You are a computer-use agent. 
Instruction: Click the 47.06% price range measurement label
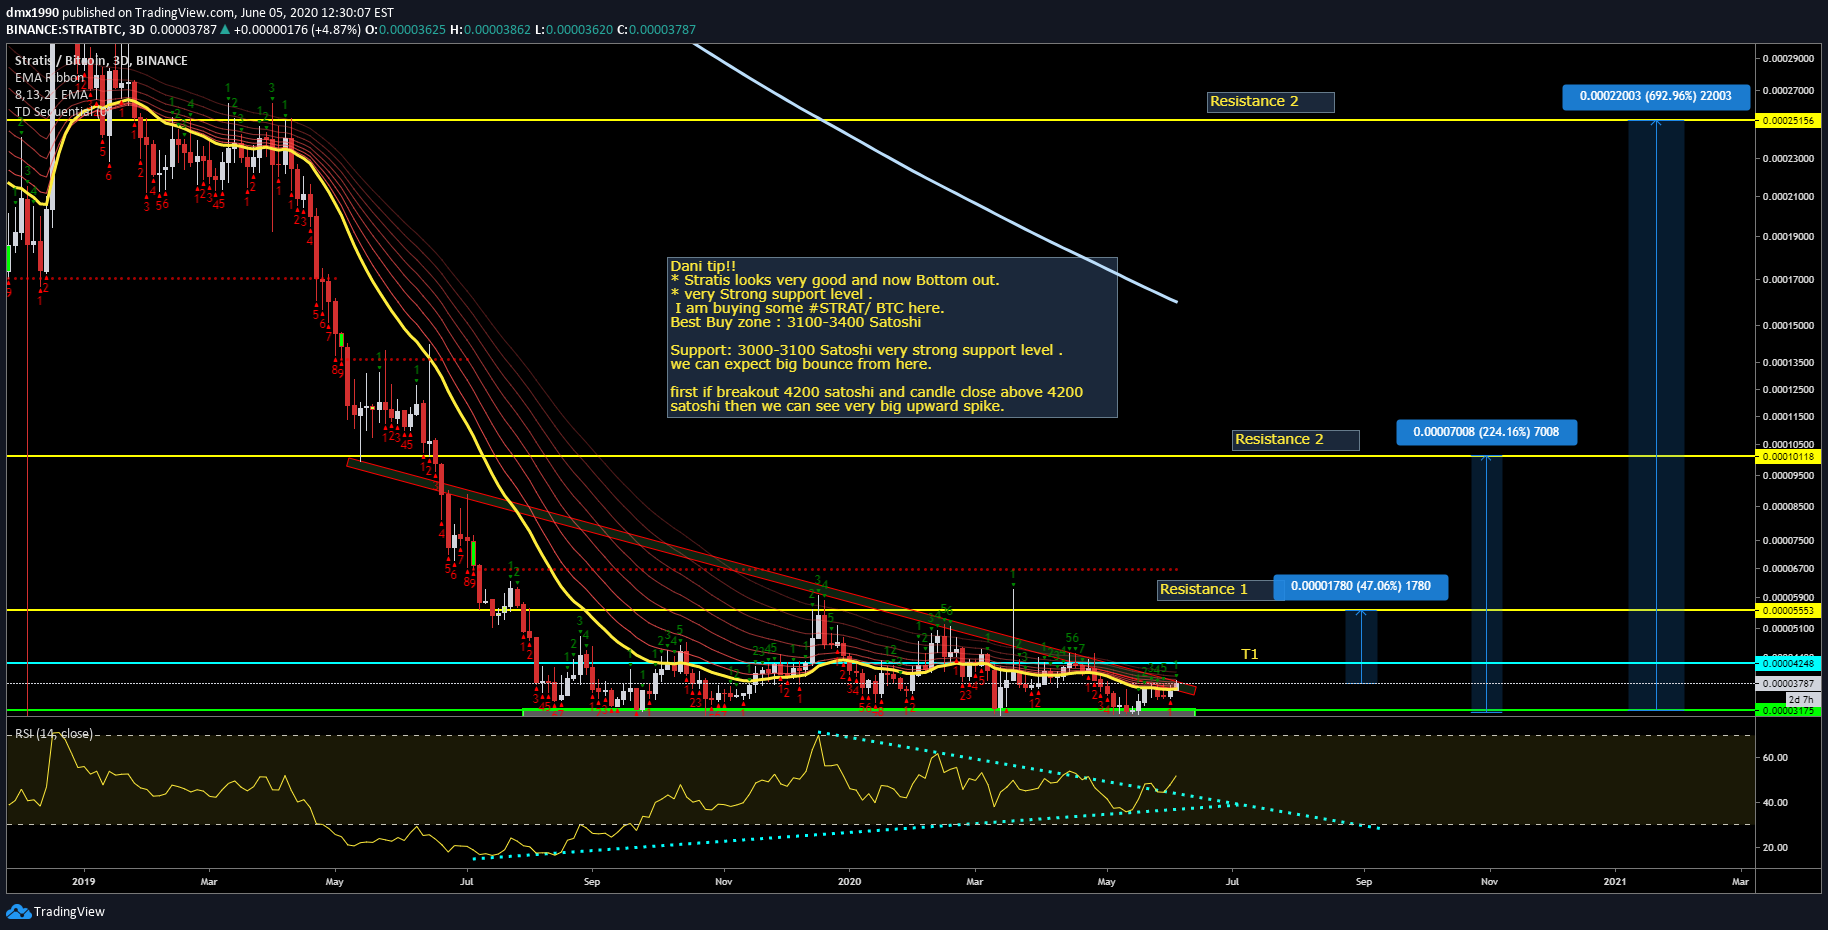pyautogui.click(x=1361, y=586)
